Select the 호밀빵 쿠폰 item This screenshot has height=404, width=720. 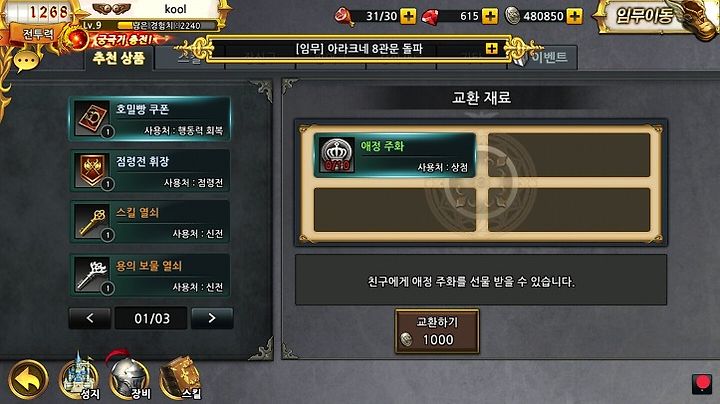coord(150,119)
